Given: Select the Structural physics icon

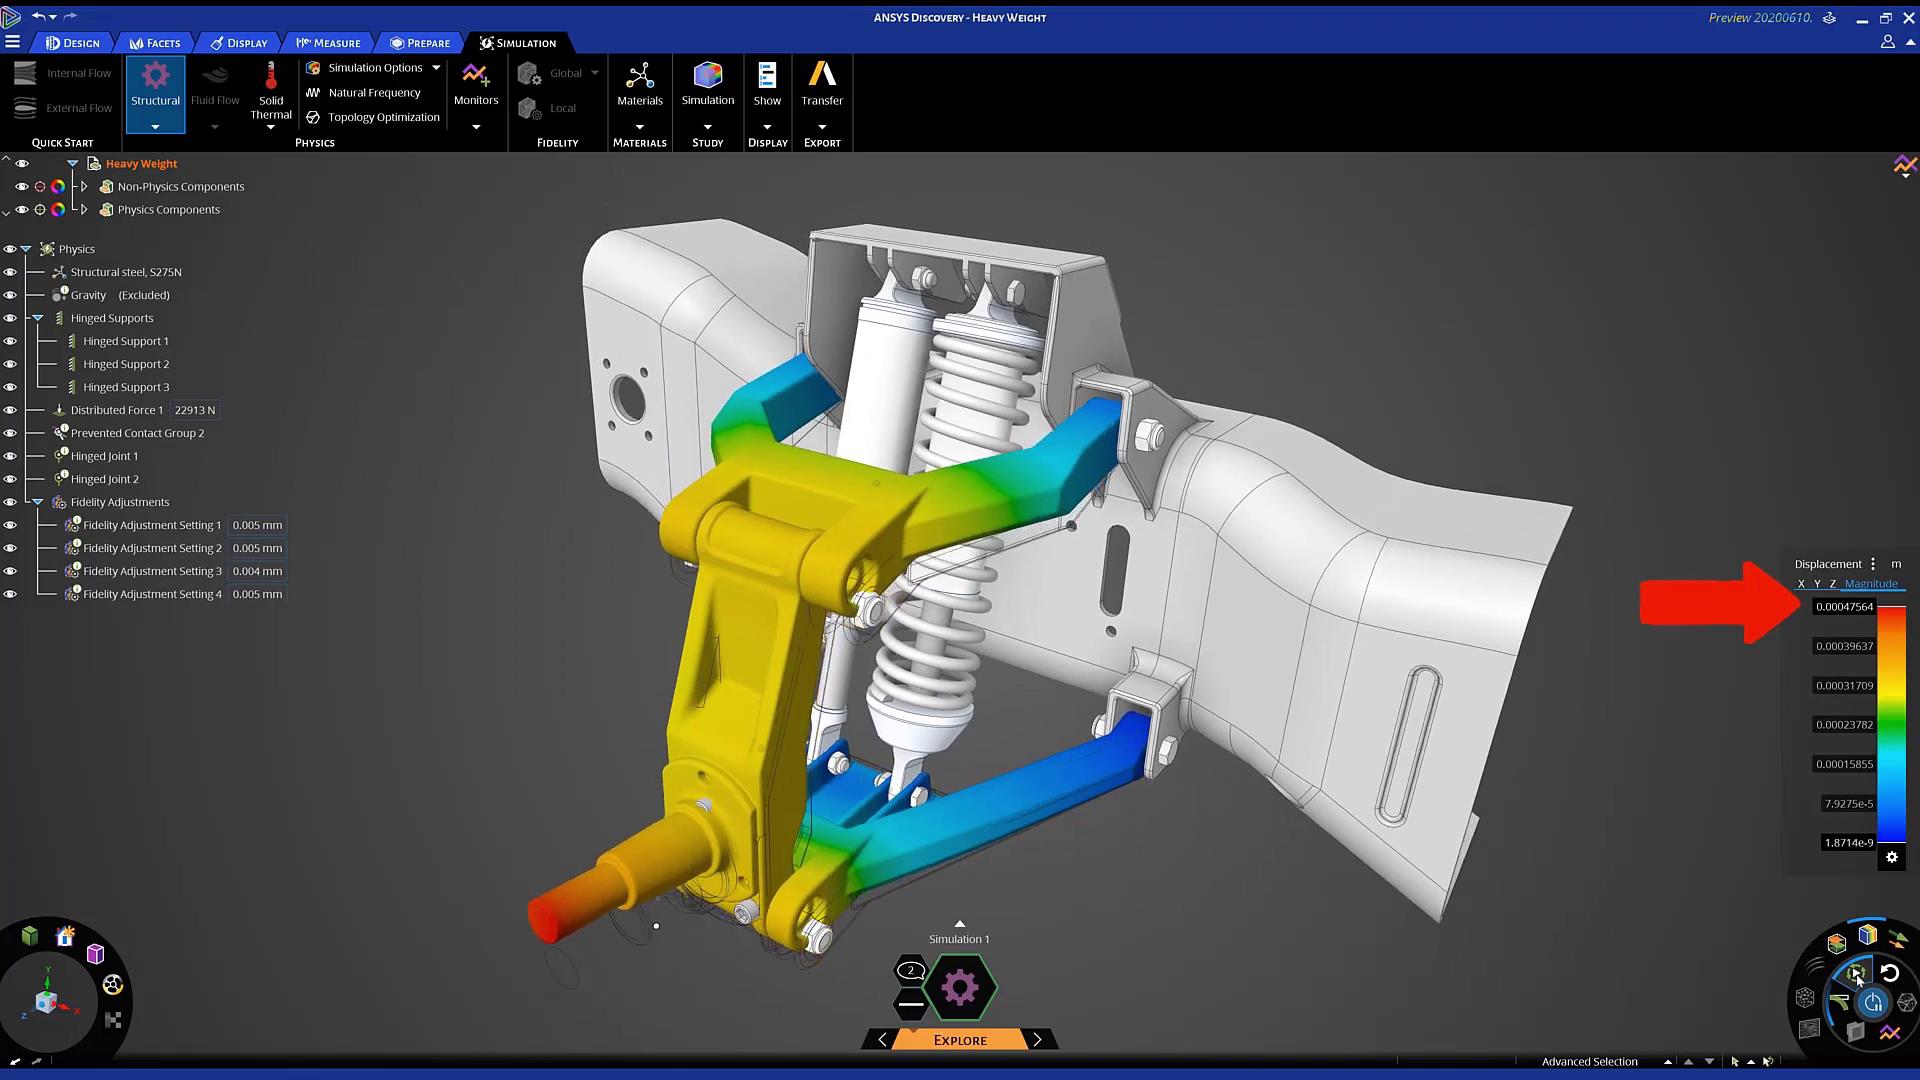Looking at the screenshot, I should coord(155,76).
